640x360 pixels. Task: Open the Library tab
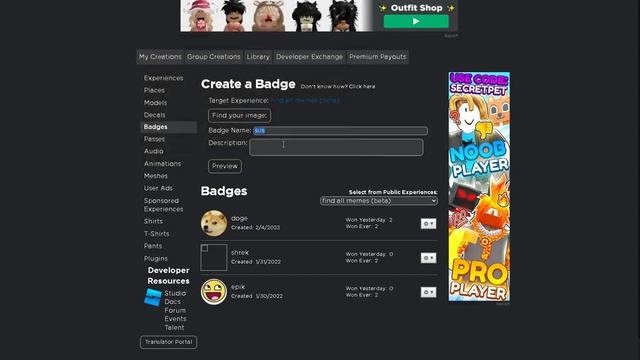tap(258, 57)
